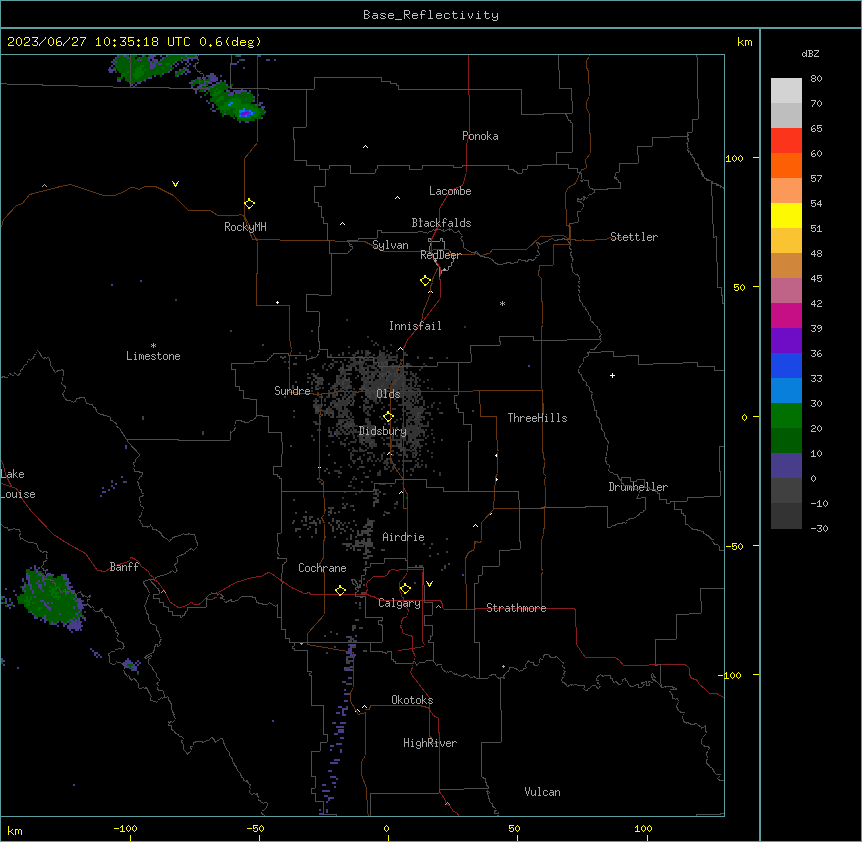This screenshot has width=862, height=842.
Task: Click the Okotoks label
Action: pos(412,700)
